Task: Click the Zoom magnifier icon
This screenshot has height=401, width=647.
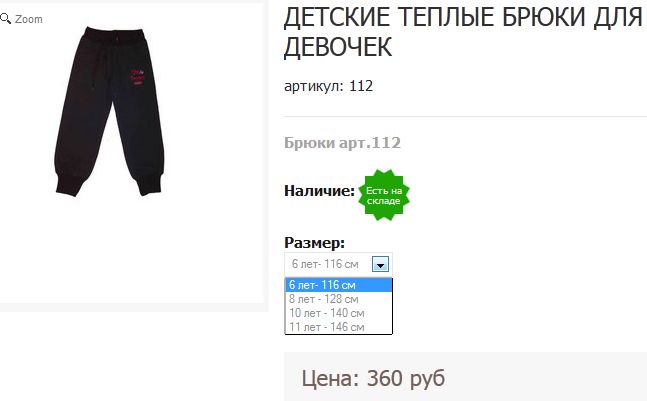Action: (5, 18)
